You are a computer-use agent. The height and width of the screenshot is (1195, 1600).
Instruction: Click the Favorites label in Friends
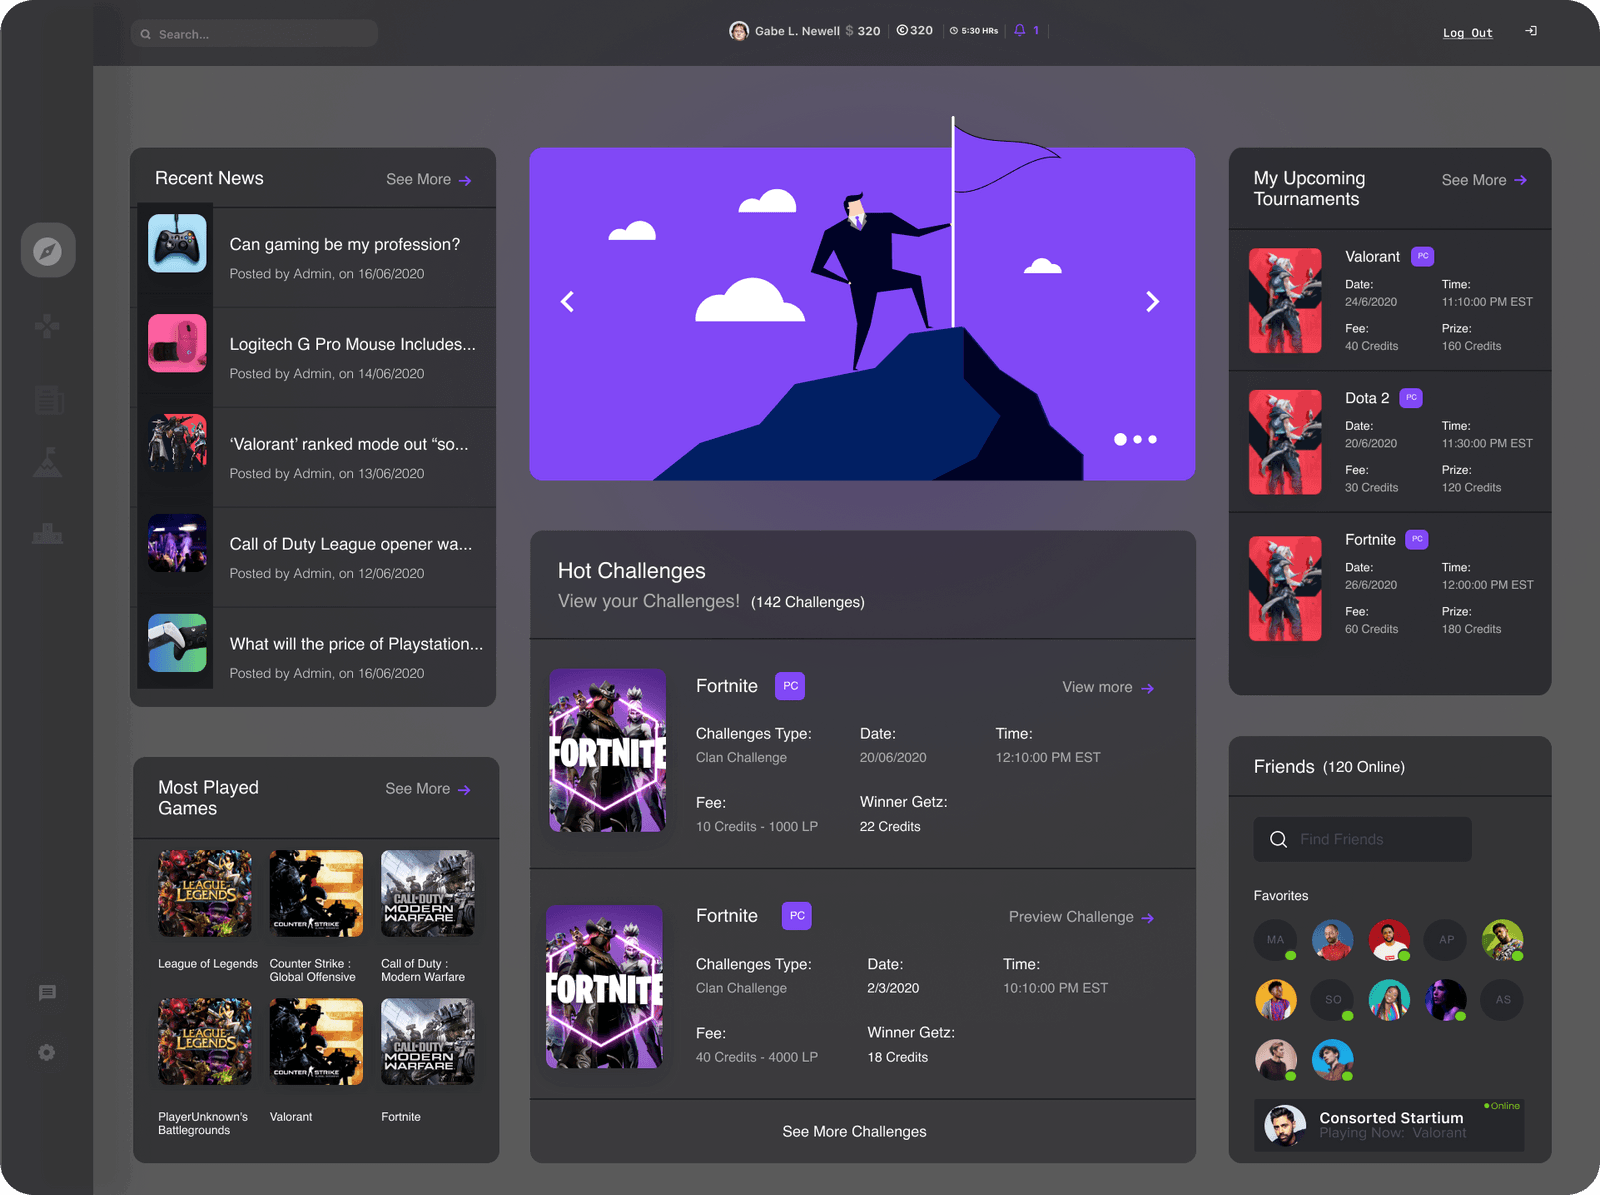click(x=1281, y=895)
